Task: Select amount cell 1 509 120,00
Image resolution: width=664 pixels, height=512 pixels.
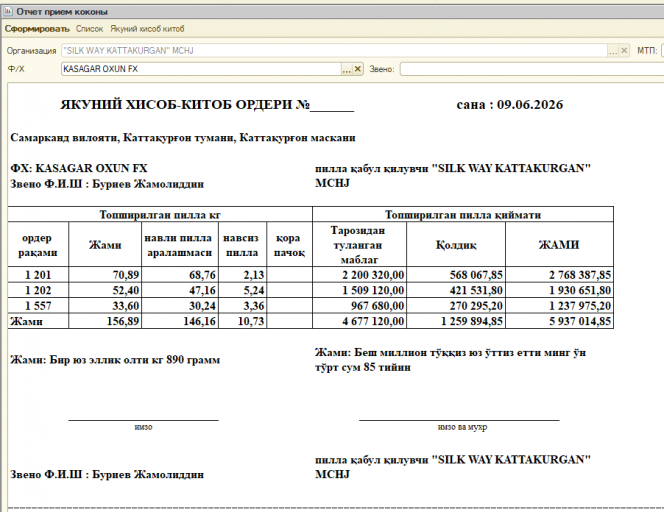Action: click(360, 290)
